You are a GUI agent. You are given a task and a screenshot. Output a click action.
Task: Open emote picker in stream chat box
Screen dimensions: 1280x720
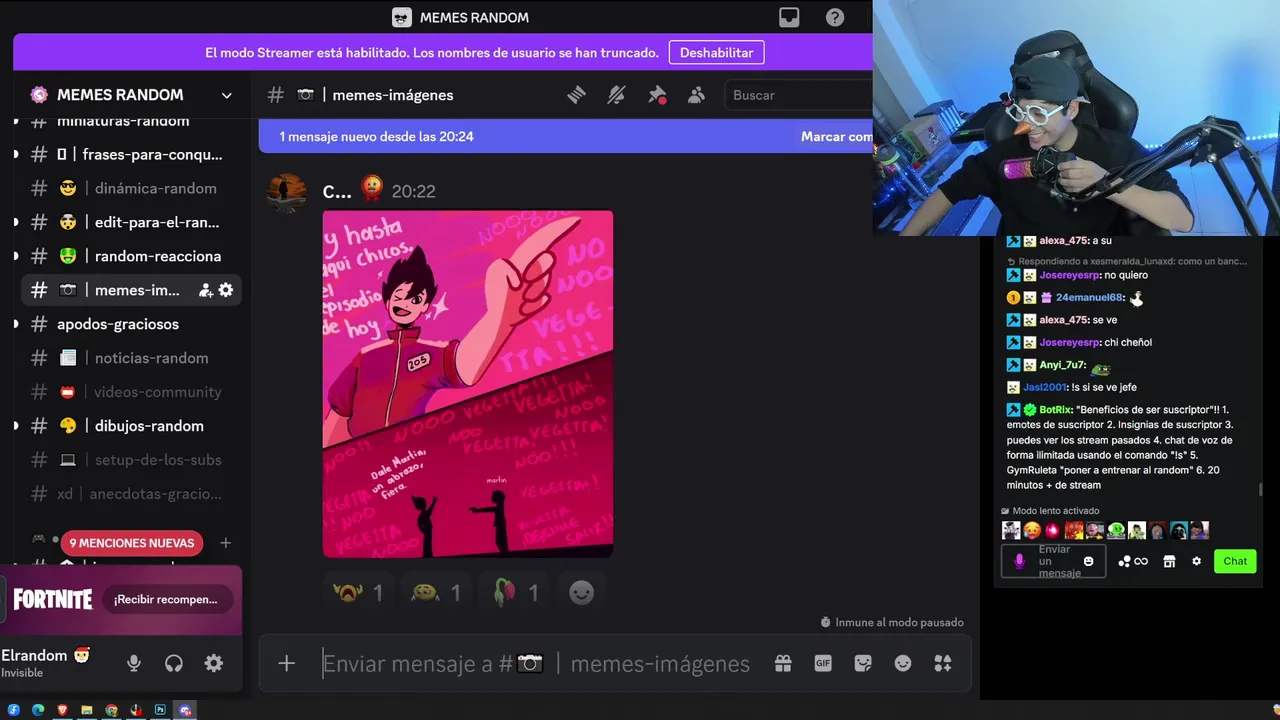[1089, 561]
